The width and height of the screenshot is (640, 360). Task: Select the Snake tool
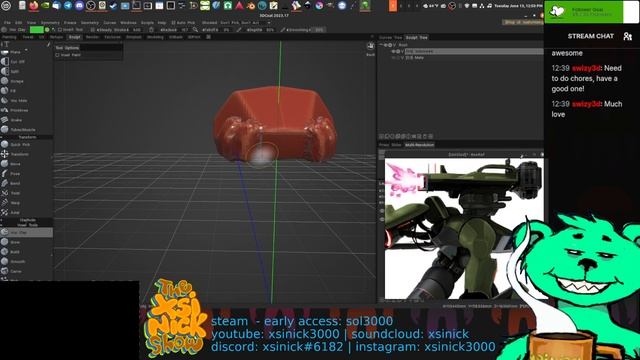click(x=13, y=120)
